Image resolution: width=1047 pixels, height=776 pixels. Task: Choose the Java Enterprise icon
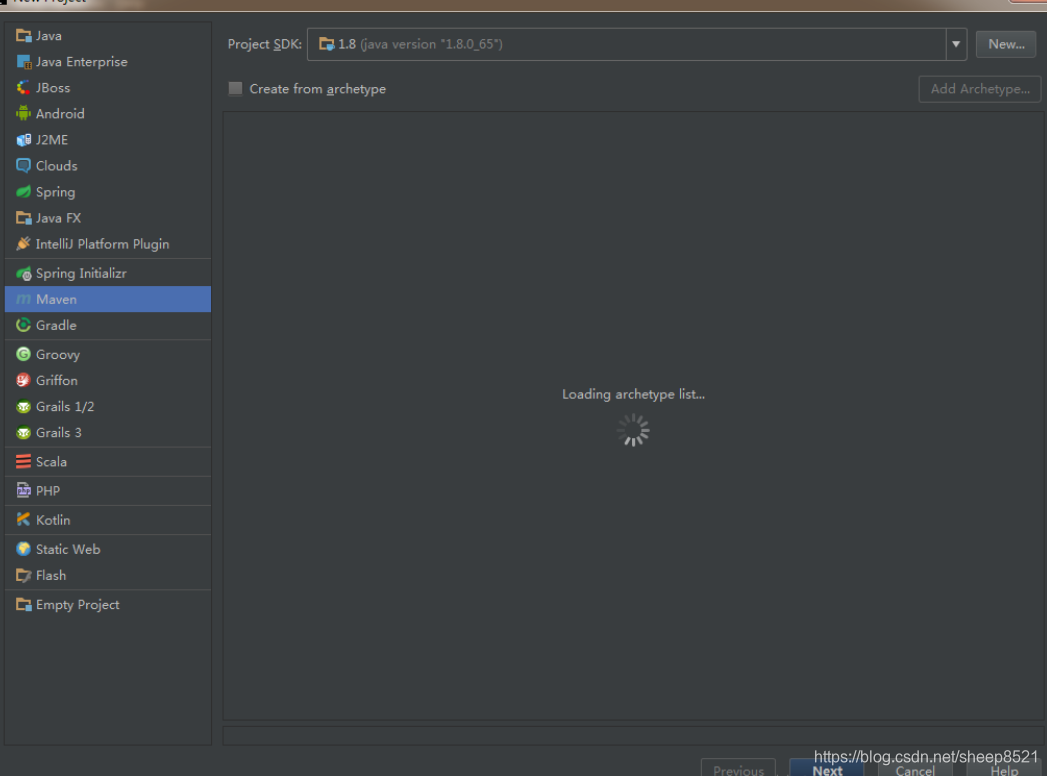pos(23,61)
